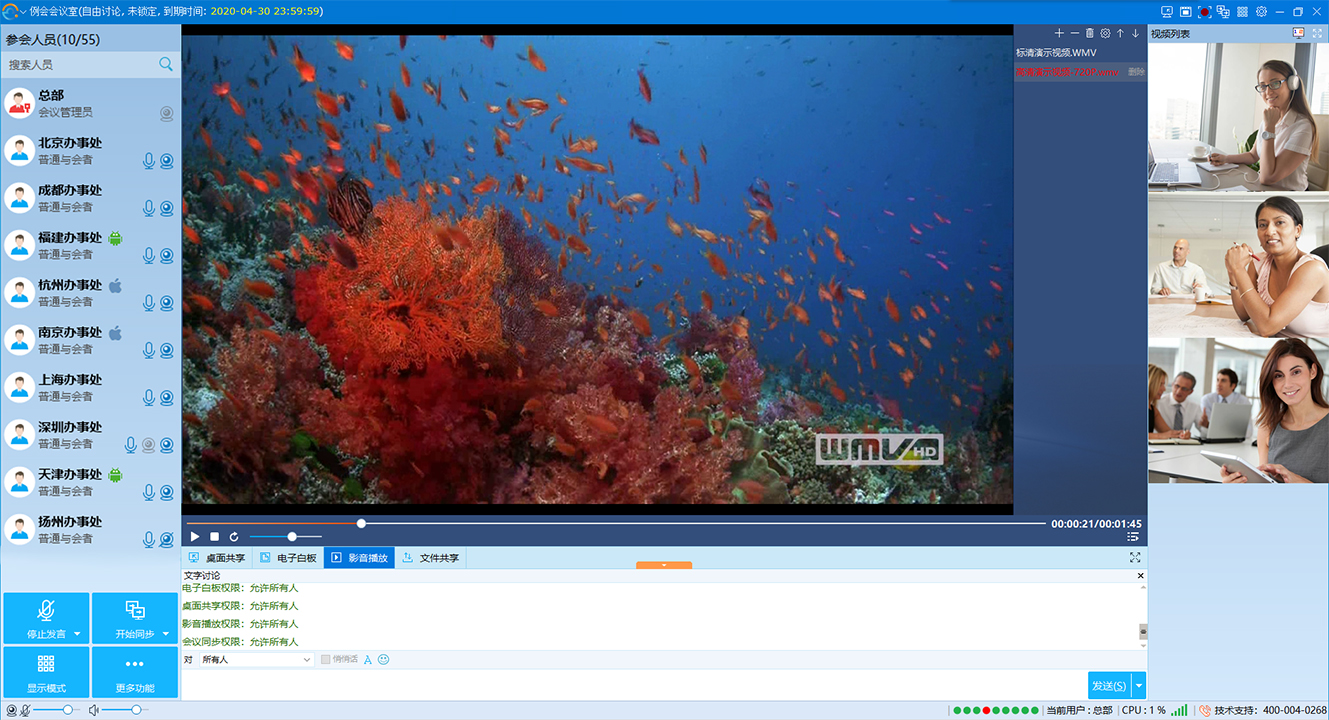Toggle camera for 上海办事处

point(167,398)
